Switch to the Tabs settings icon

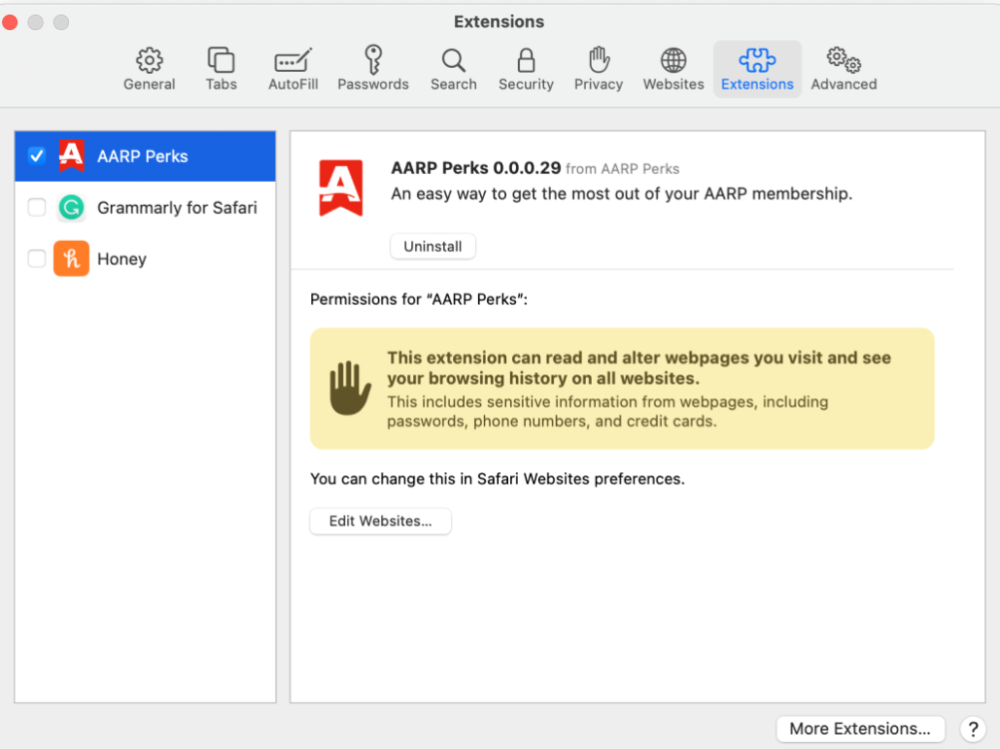tap(220, 67)
